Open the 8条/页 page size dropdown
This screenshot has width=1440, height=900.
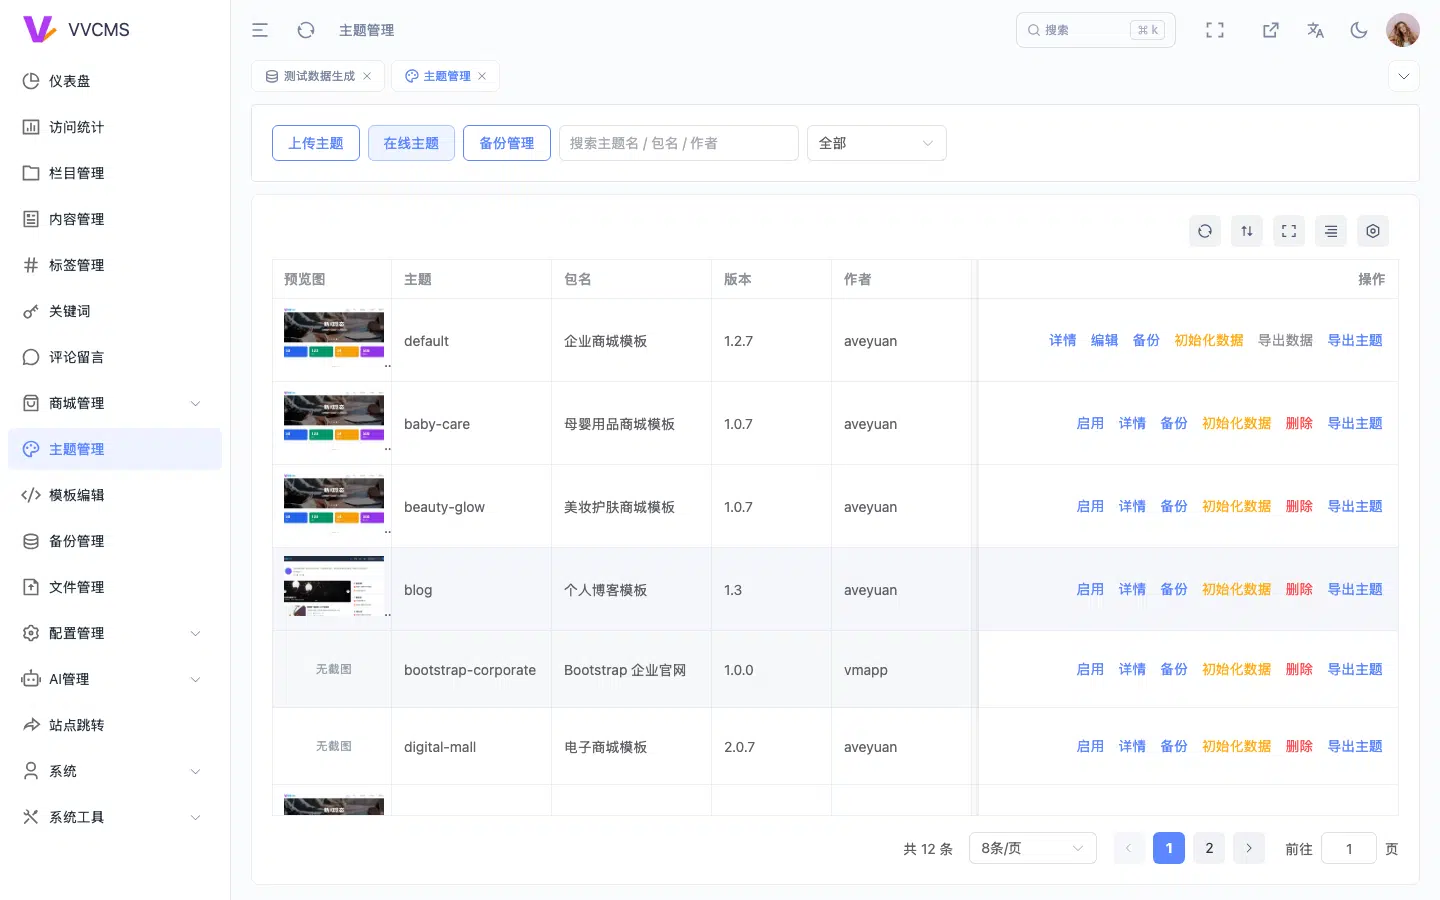coord(1033,848)
